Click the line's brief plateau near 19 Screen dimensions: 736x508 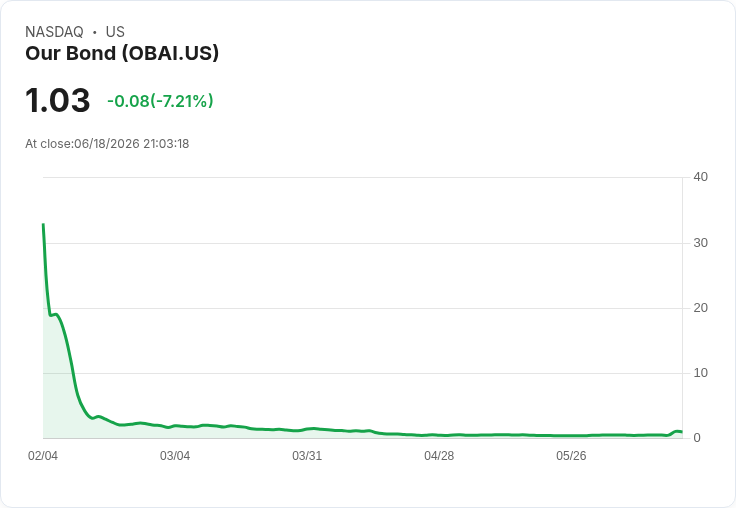pos(54,315)
